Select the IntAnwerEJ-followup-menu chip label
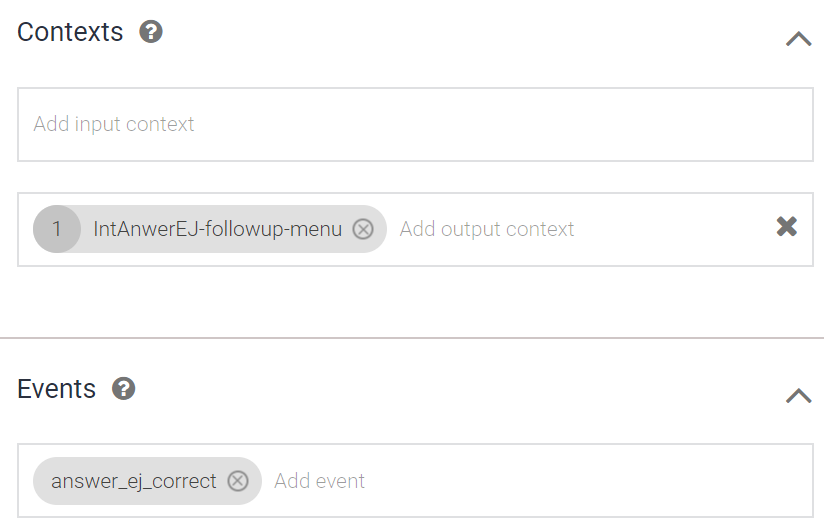Viewport: 824px width, 531px height. coord(217,229)
